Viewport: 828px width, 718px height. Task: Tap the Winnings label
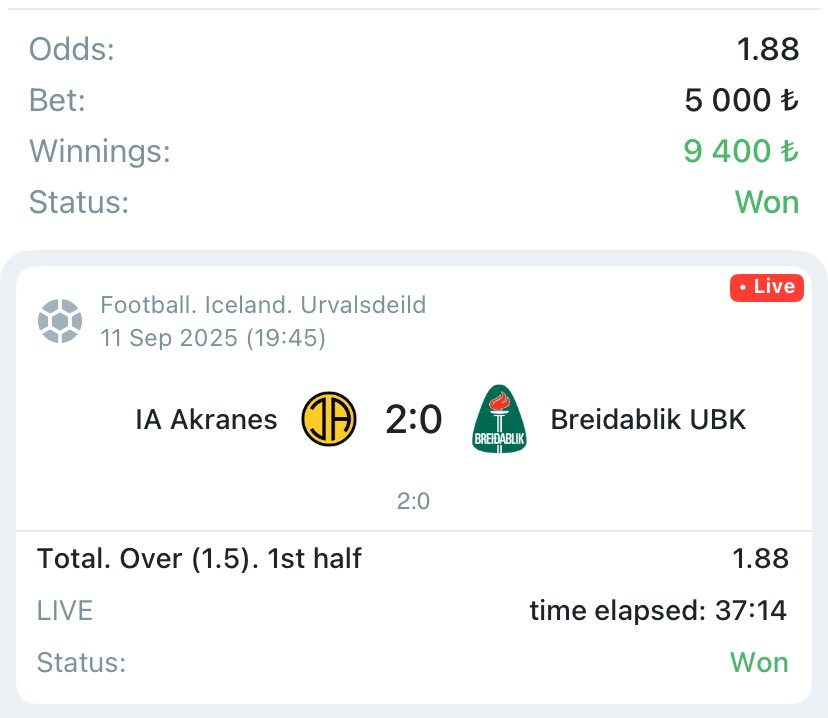100,152
